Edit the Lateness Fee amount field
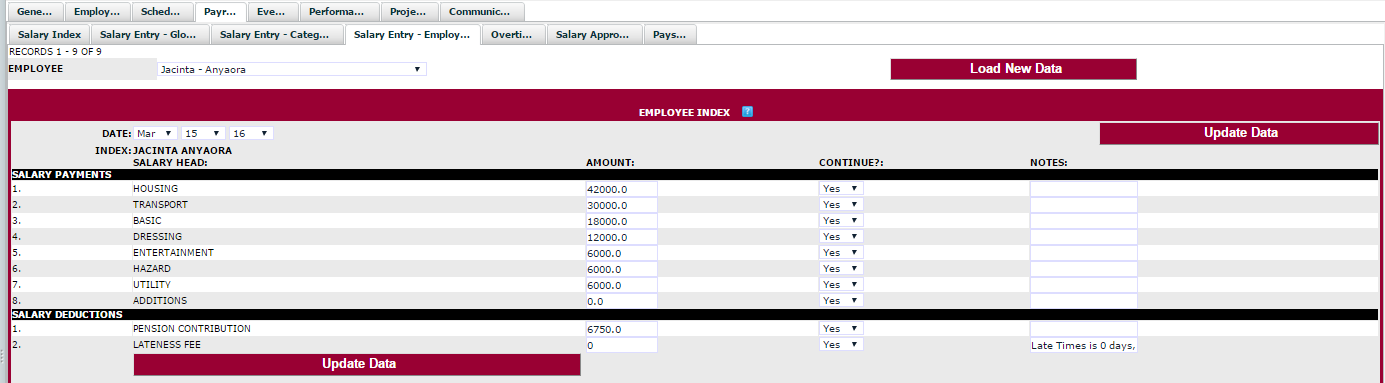The height and width of the screenshot is (383, 1385). point(621,345)
